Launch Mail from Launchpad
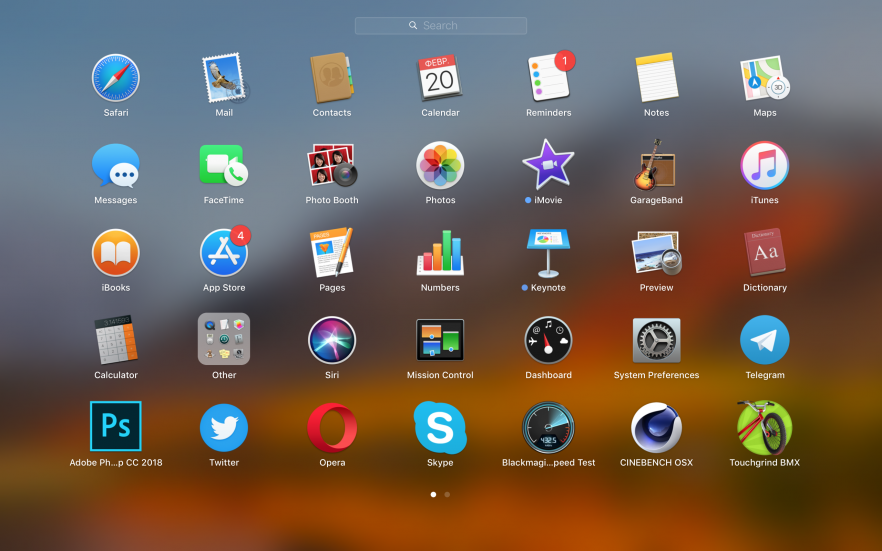The image size is (882, 551). click(224, 78)
